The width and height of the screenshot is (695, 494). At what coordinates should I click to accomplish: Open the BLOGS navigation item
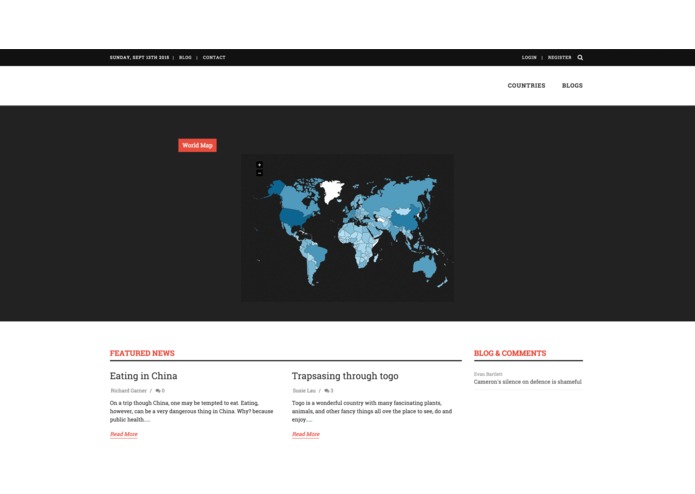point(572,86)
